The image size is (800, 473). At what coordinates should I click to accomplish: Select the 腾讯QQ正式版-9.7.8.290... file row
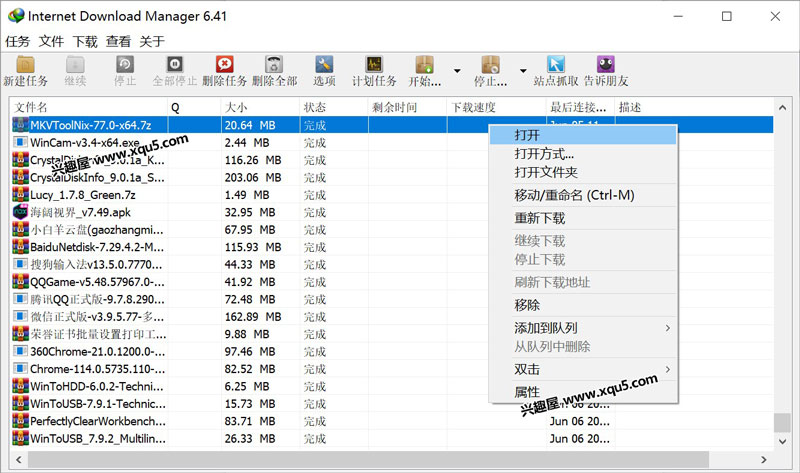coord(391,299)
